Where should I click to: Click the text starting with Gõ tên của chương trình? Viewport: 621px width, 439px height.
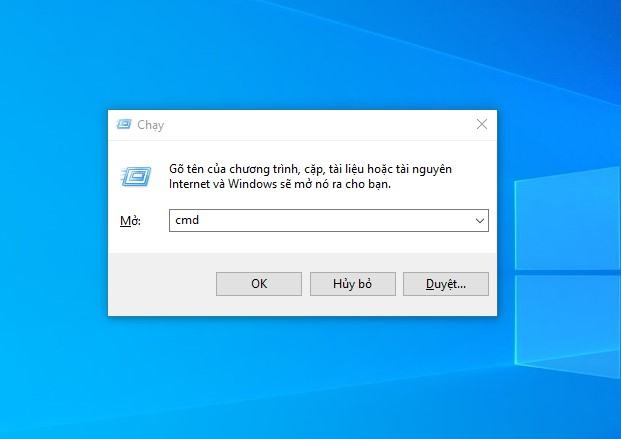point(310,176)
